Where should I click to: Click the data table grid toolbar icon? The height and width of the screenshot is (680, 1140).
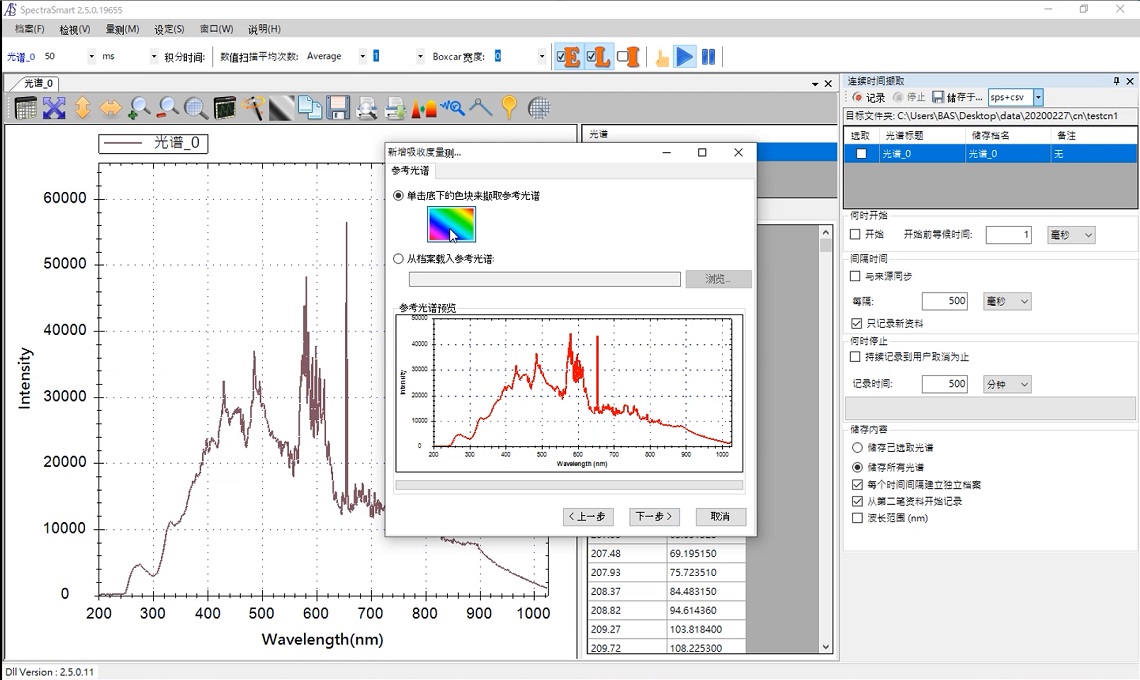[x=25, y=108]
